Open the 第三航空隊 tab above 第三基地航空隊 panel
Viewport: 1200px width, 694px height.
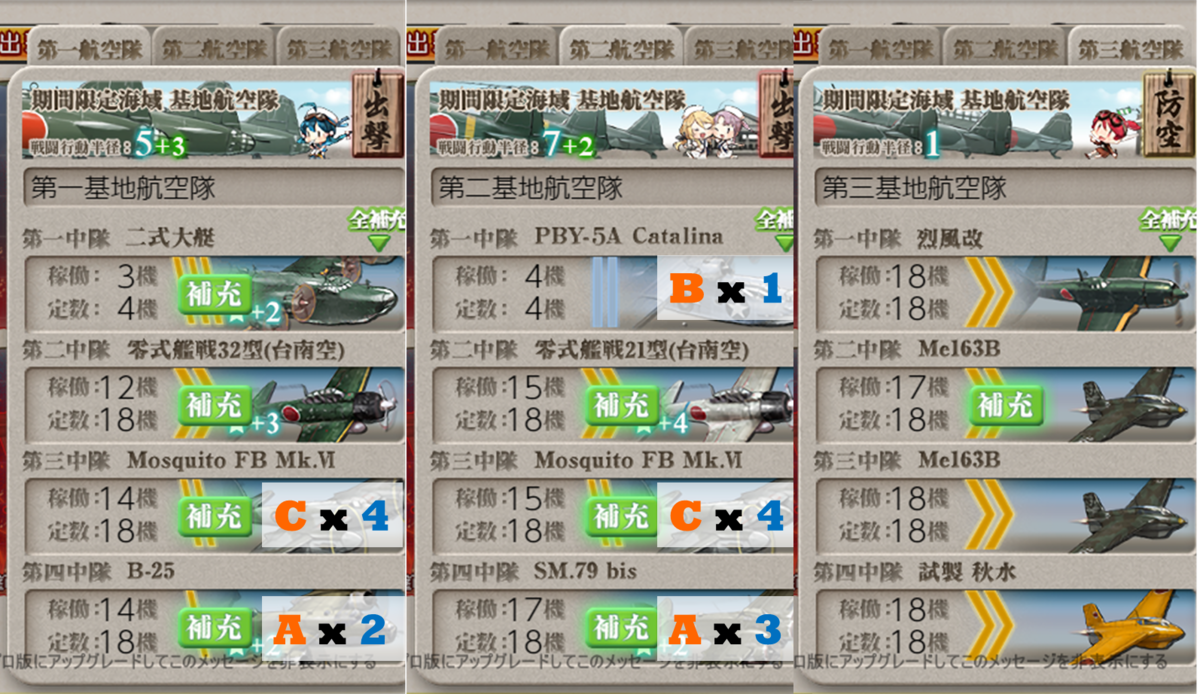click(1130, 48)
